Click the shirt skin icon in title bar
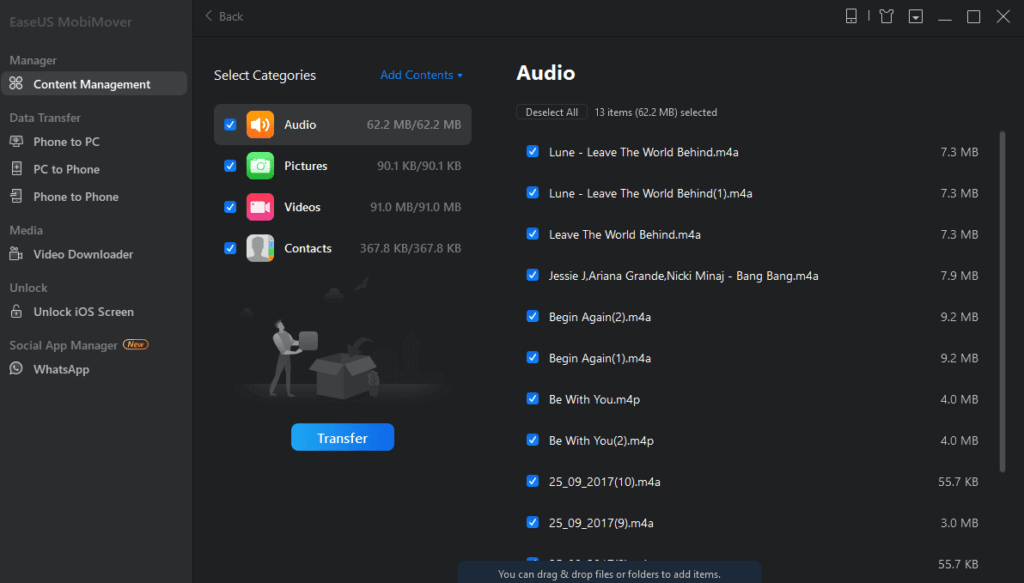Image resolution: width=1024 pixels, height=583 pixels. [886, 16]
